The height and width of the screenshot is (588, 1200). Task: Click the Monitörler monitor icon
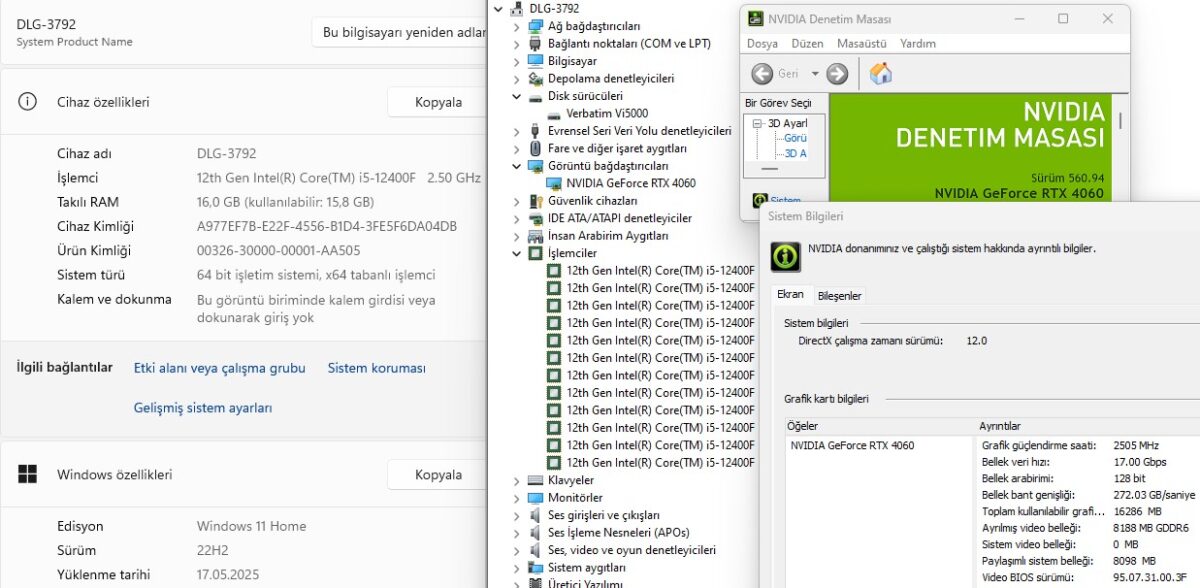click(x=536, y=497)
